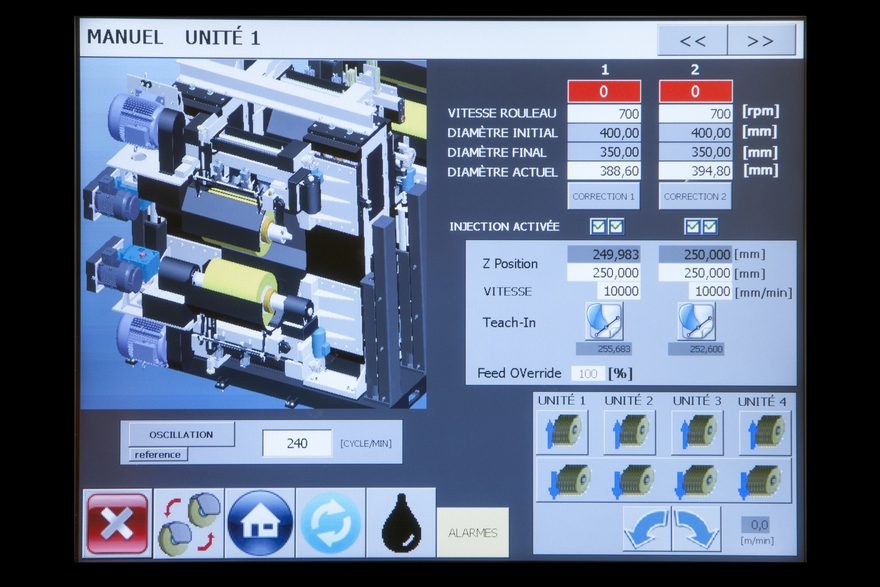Click the roller swap rotation icon
The height and width of the screenshot is (587, 880).
click(x=189, y=523)
